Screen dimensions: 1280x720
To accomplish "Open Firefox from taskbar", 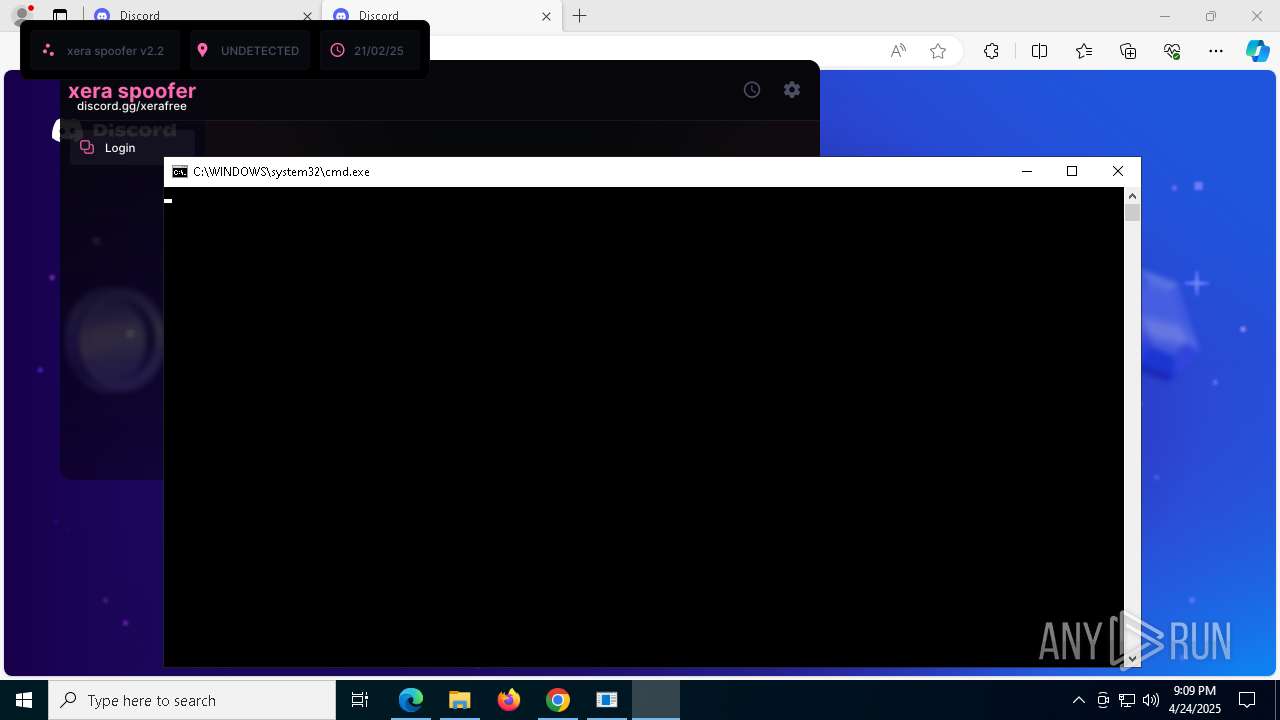I will [x=509, y=700].
